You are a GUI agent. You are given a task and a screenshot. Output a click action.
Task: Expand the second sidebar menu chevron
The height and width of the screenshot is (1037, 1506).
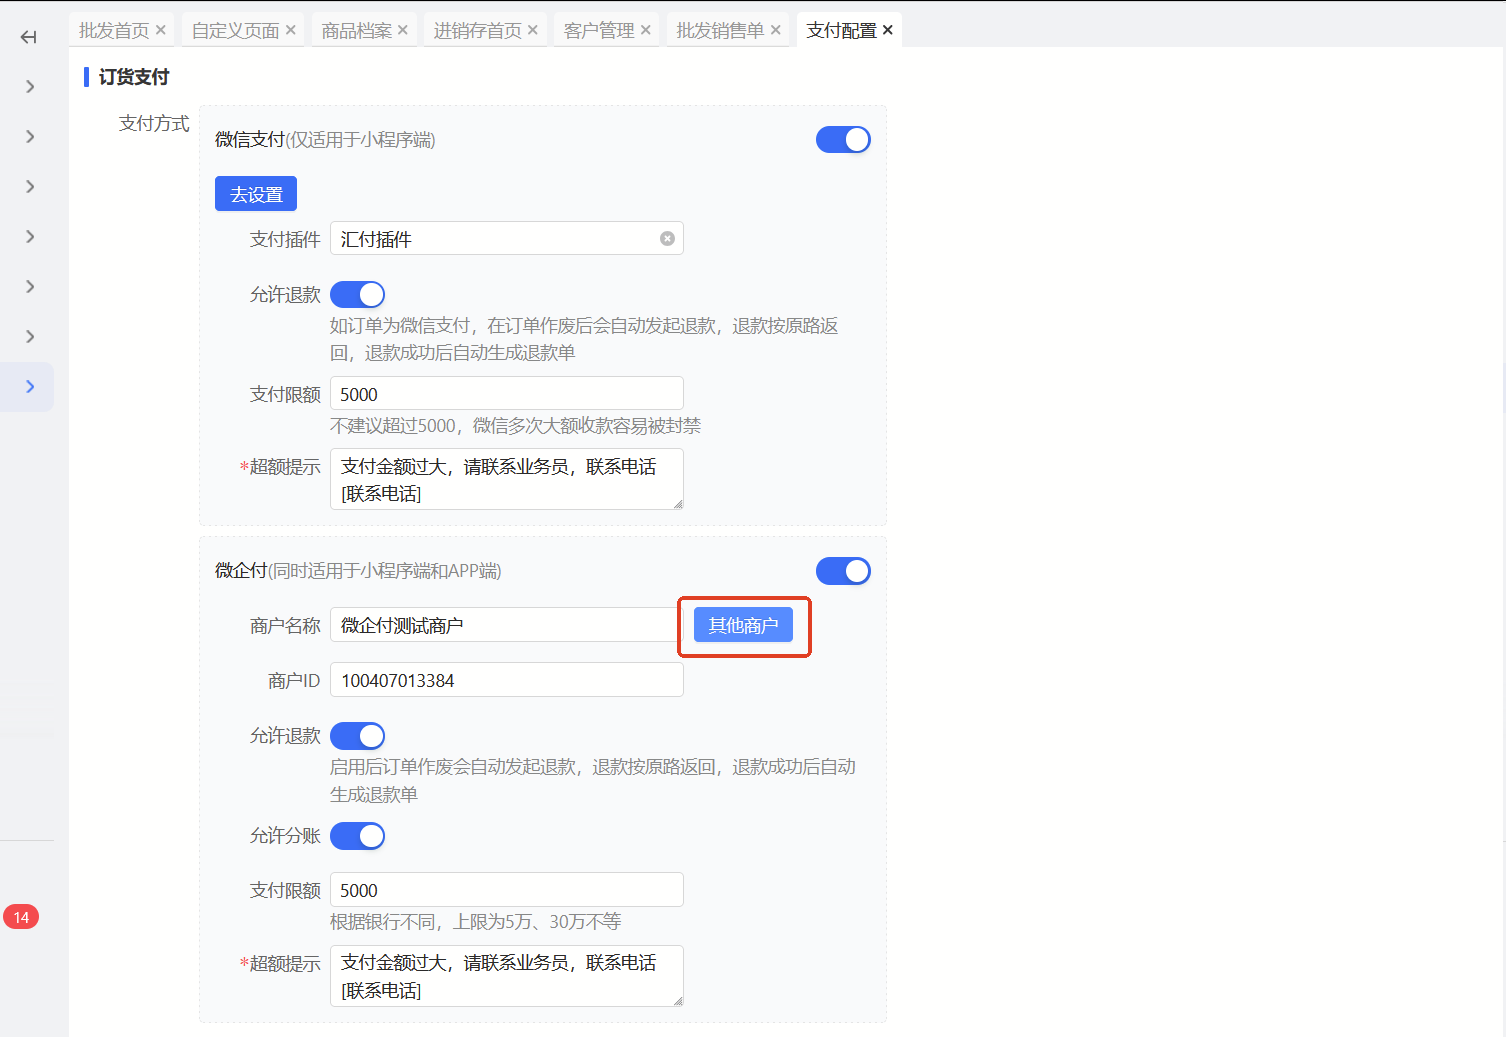(30, 137)
